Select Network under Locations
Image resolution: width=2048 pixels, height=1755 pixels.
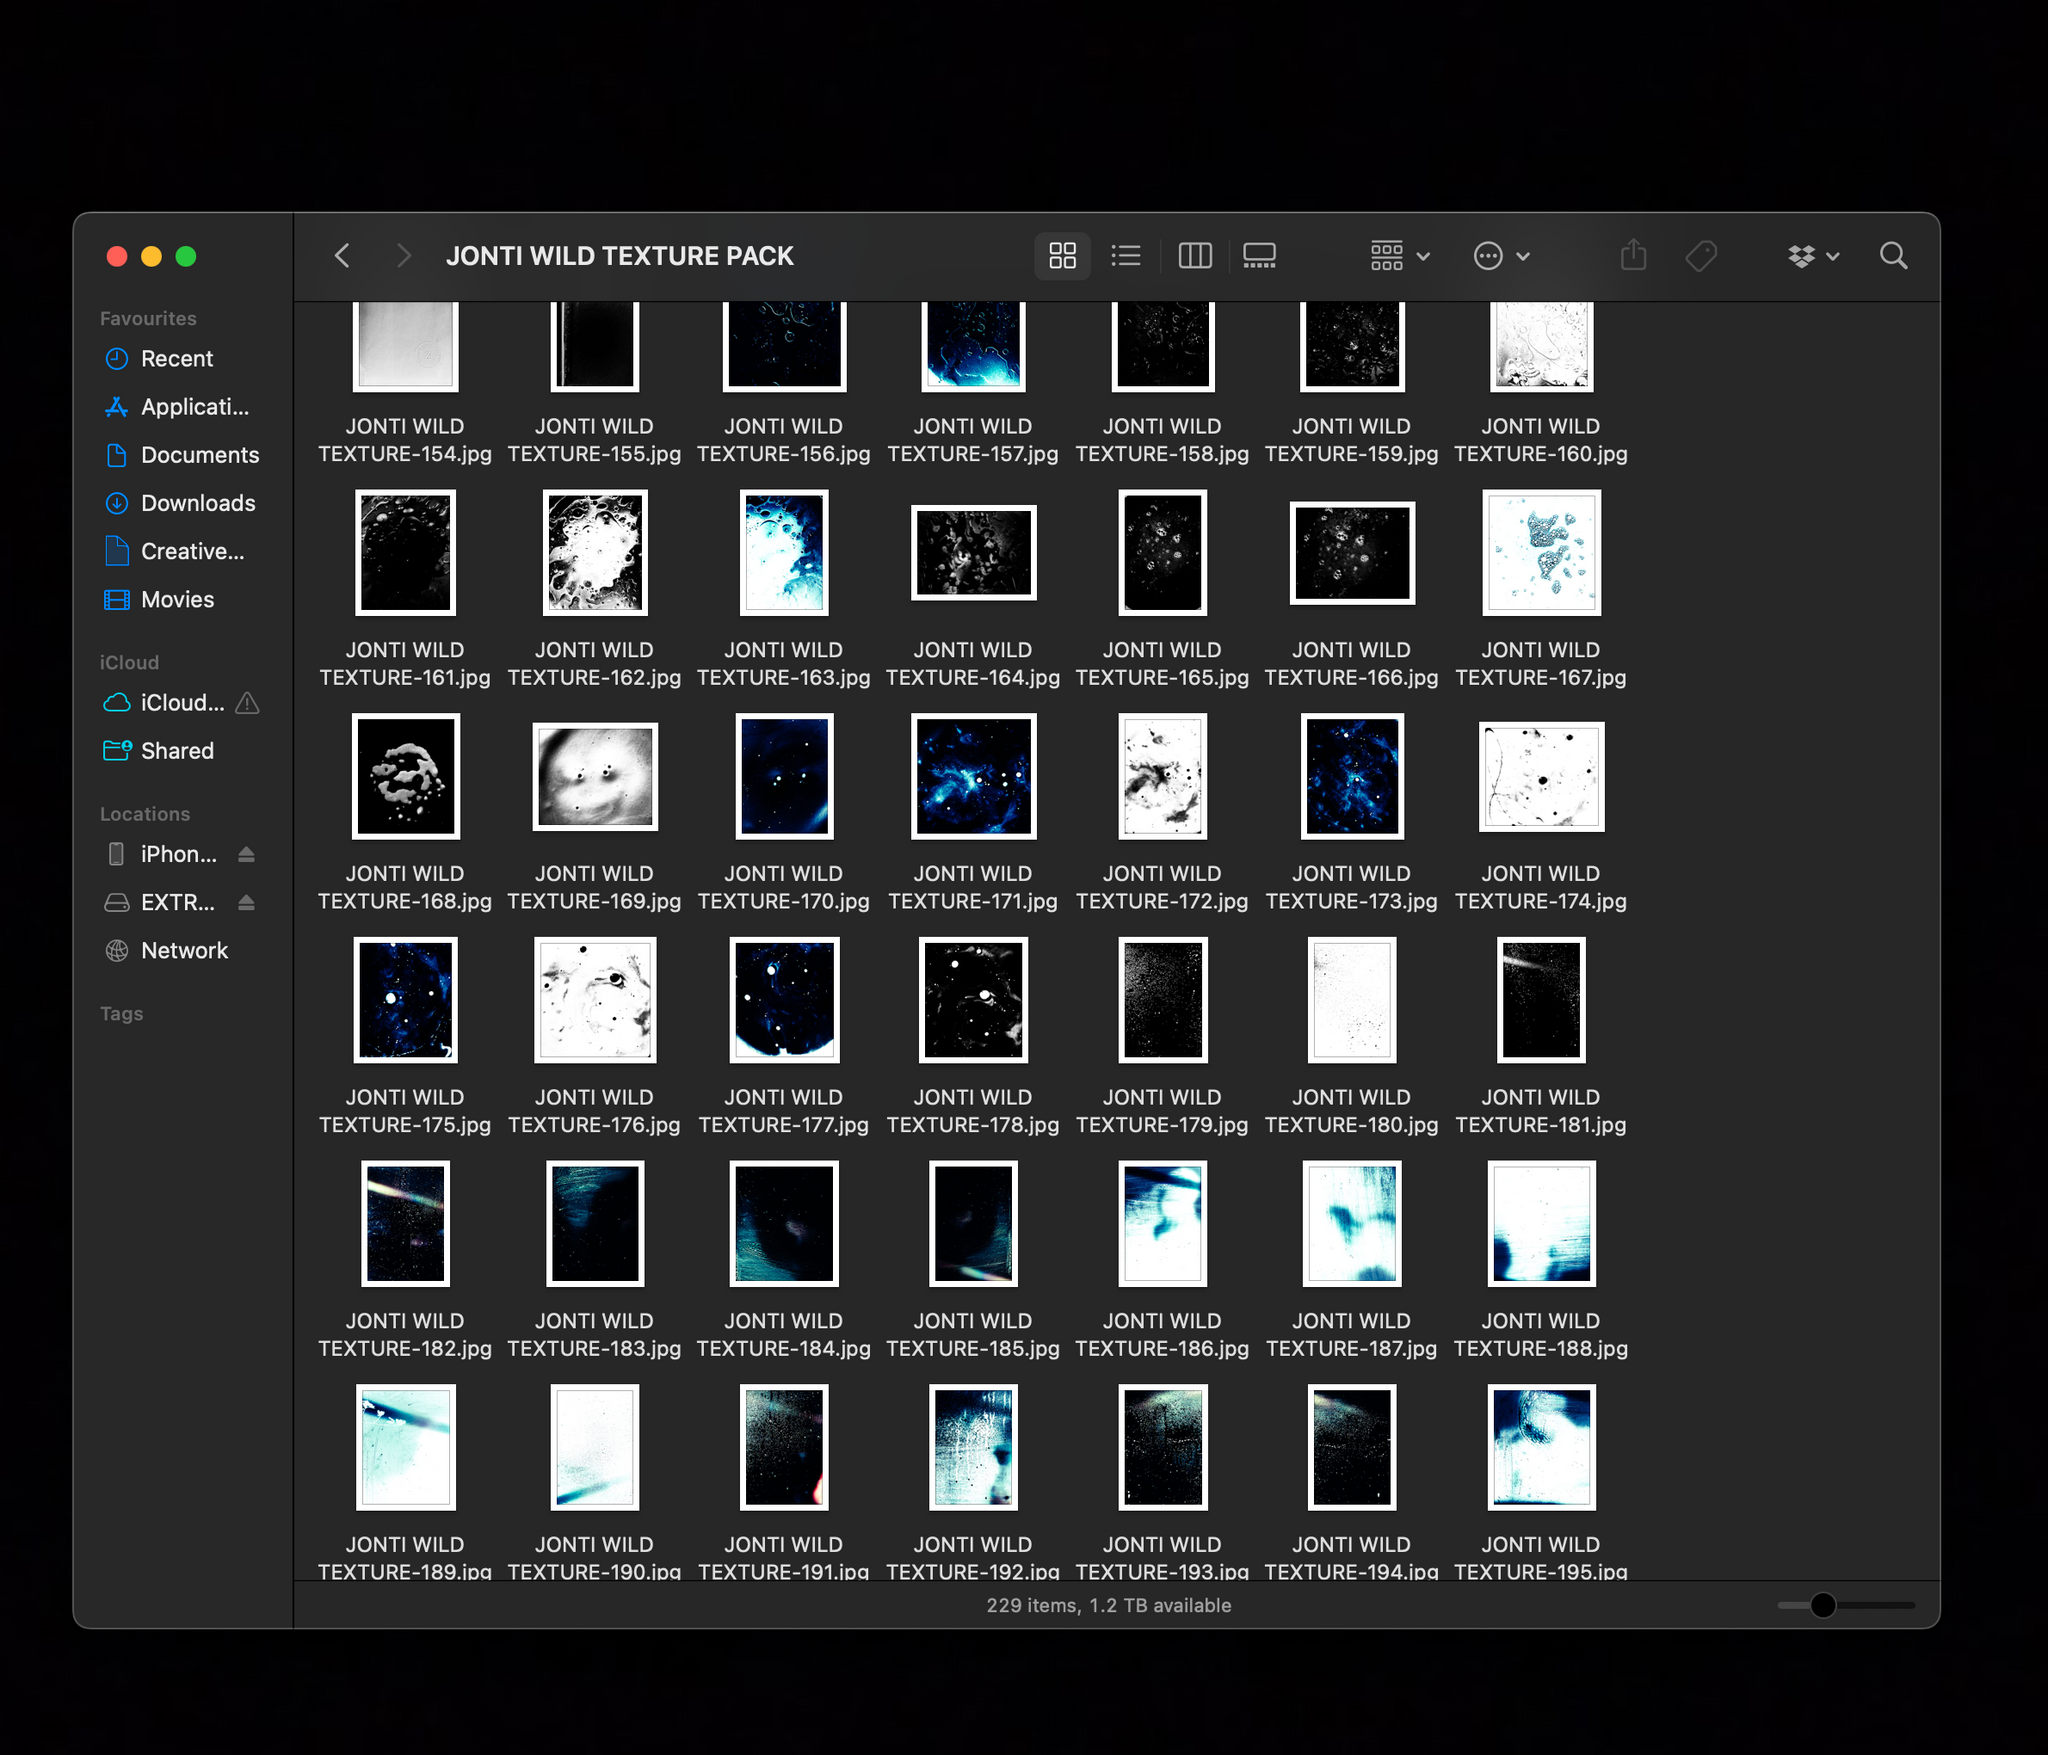[184, 951]
